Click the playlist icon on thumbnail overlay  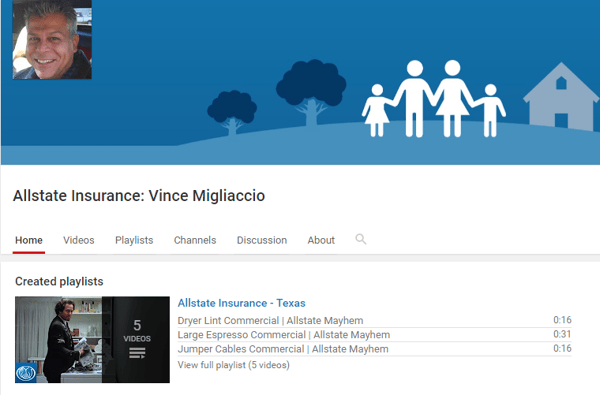pos(137,353)
